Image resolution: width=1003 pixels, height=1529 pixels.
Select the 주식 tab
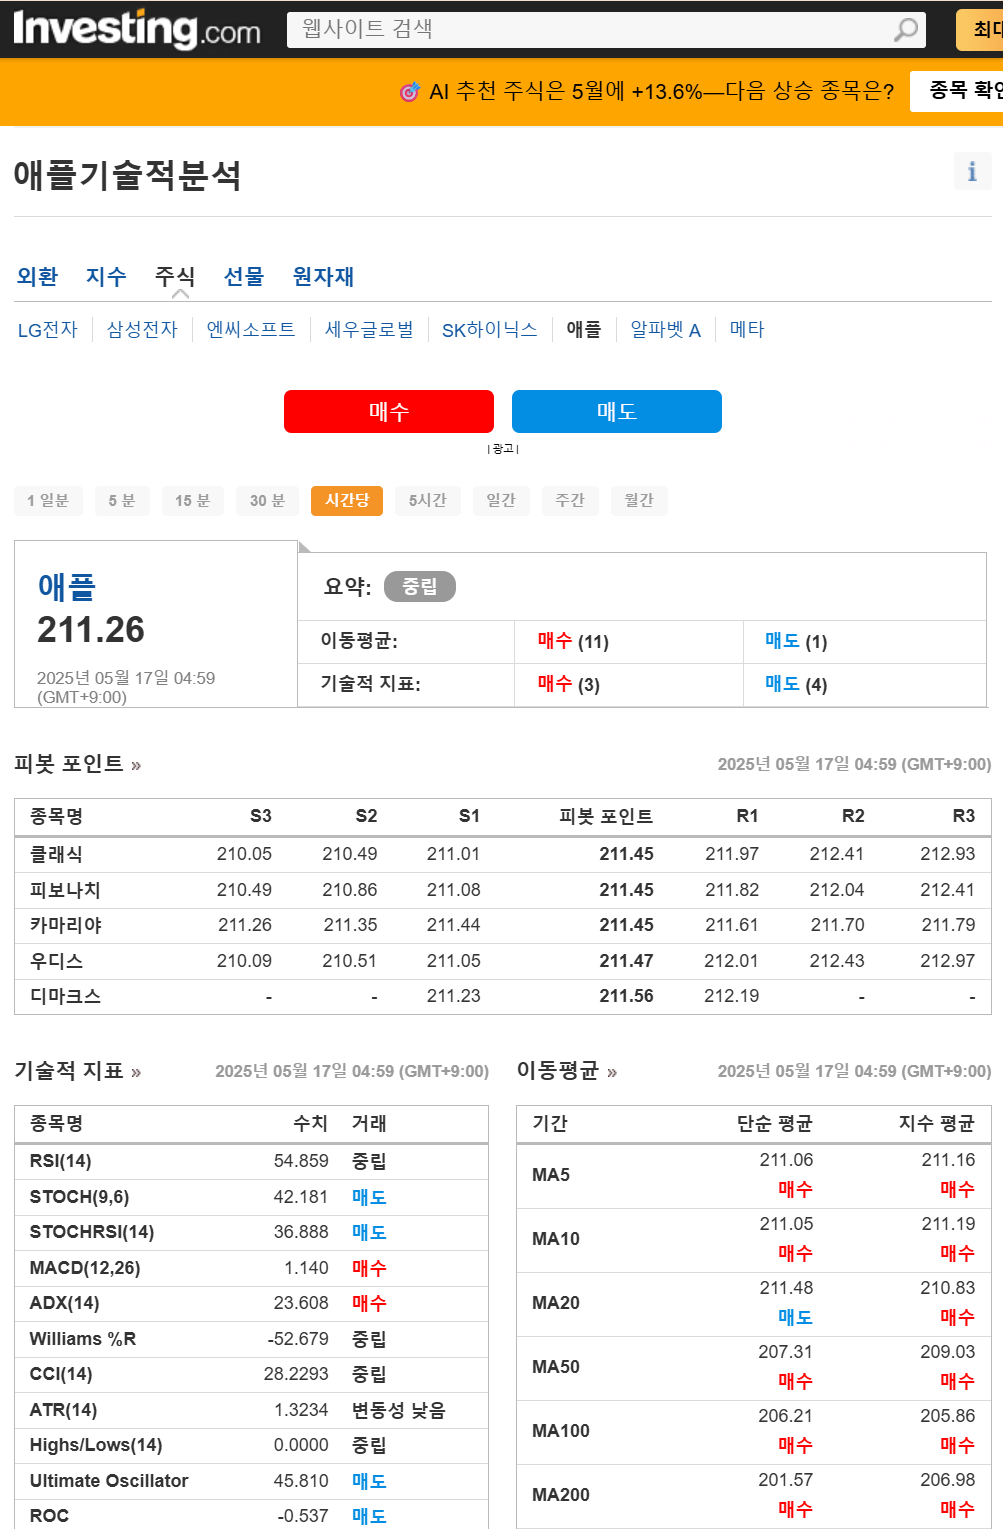pos(175,276)
